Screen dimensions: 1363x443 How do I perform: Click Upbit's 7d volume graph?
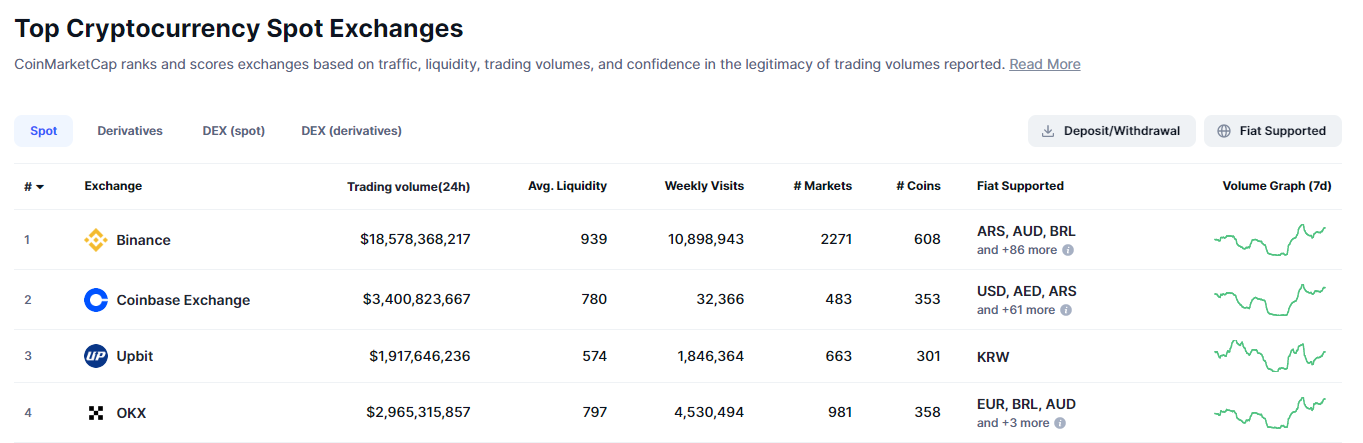1270,356
